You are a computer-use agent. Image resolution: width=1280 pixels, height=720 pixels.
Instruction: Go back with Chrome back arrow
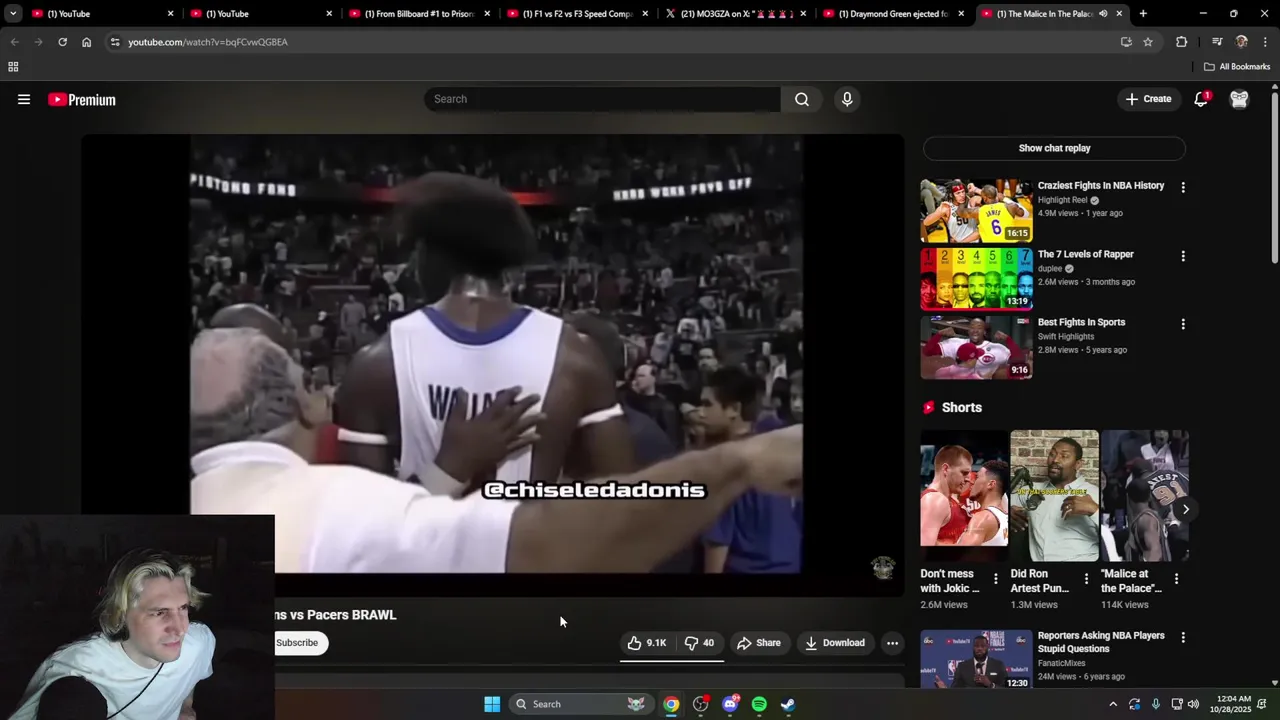click(x=14, y=42)
